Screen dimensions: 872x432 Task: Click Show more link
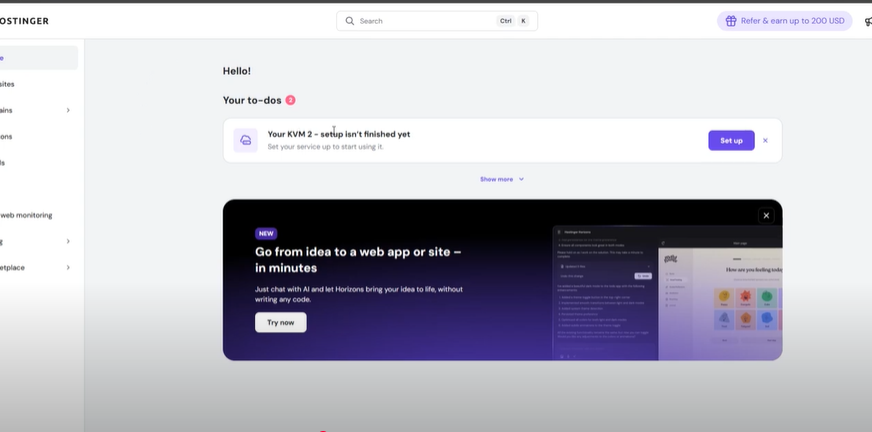(x=496, y=179)
